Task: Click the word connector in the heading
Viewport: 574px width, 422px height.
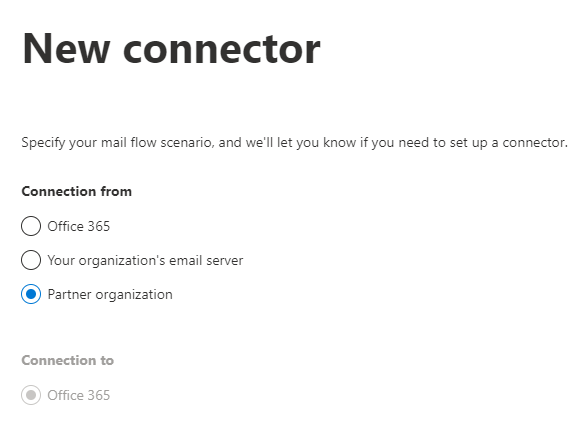Action: click(222, 50)
